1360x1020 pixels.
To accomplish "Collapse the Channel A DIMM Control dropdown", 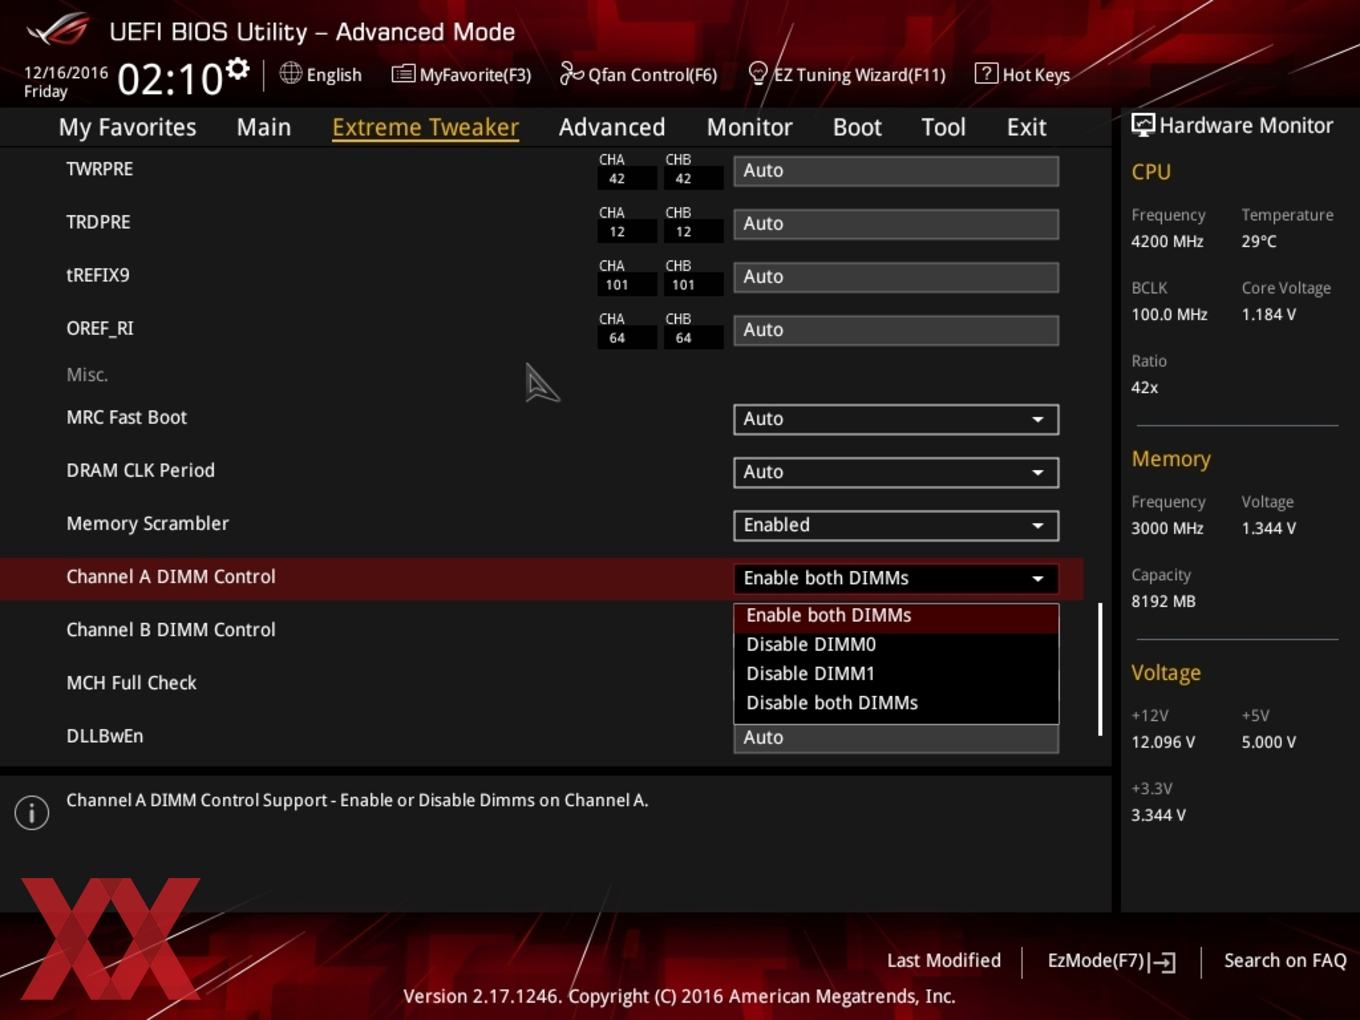I will [896, 578].
